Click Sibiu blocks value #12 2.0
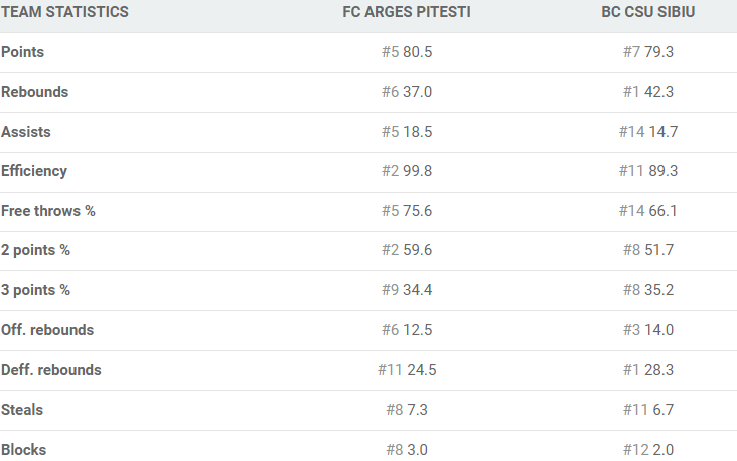737x461 pixels. [x=648, y=450]
